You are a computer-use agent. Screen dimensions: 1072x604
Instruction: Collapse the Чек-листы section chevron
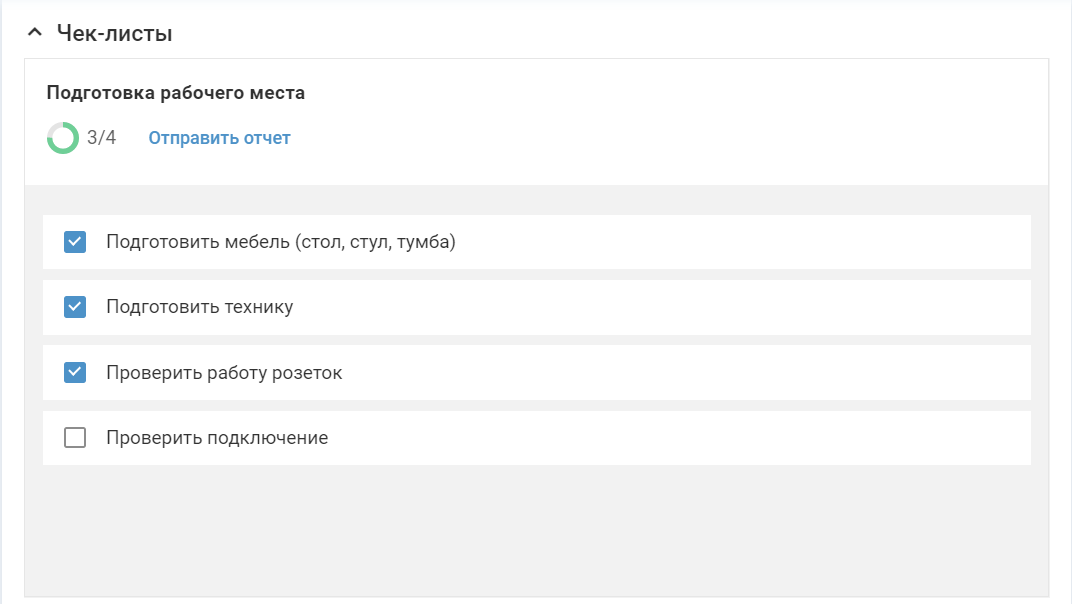pos(35,33)
